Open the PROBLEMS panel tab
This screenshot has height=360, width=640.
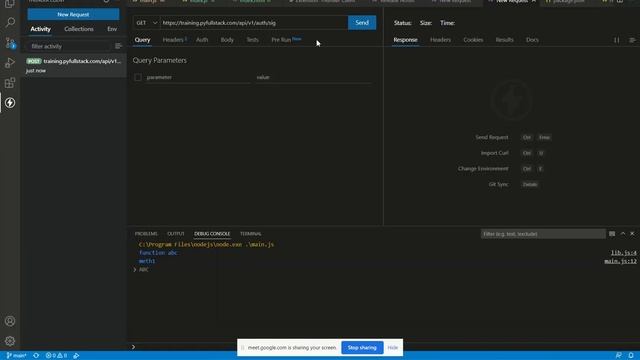(146, 234)
